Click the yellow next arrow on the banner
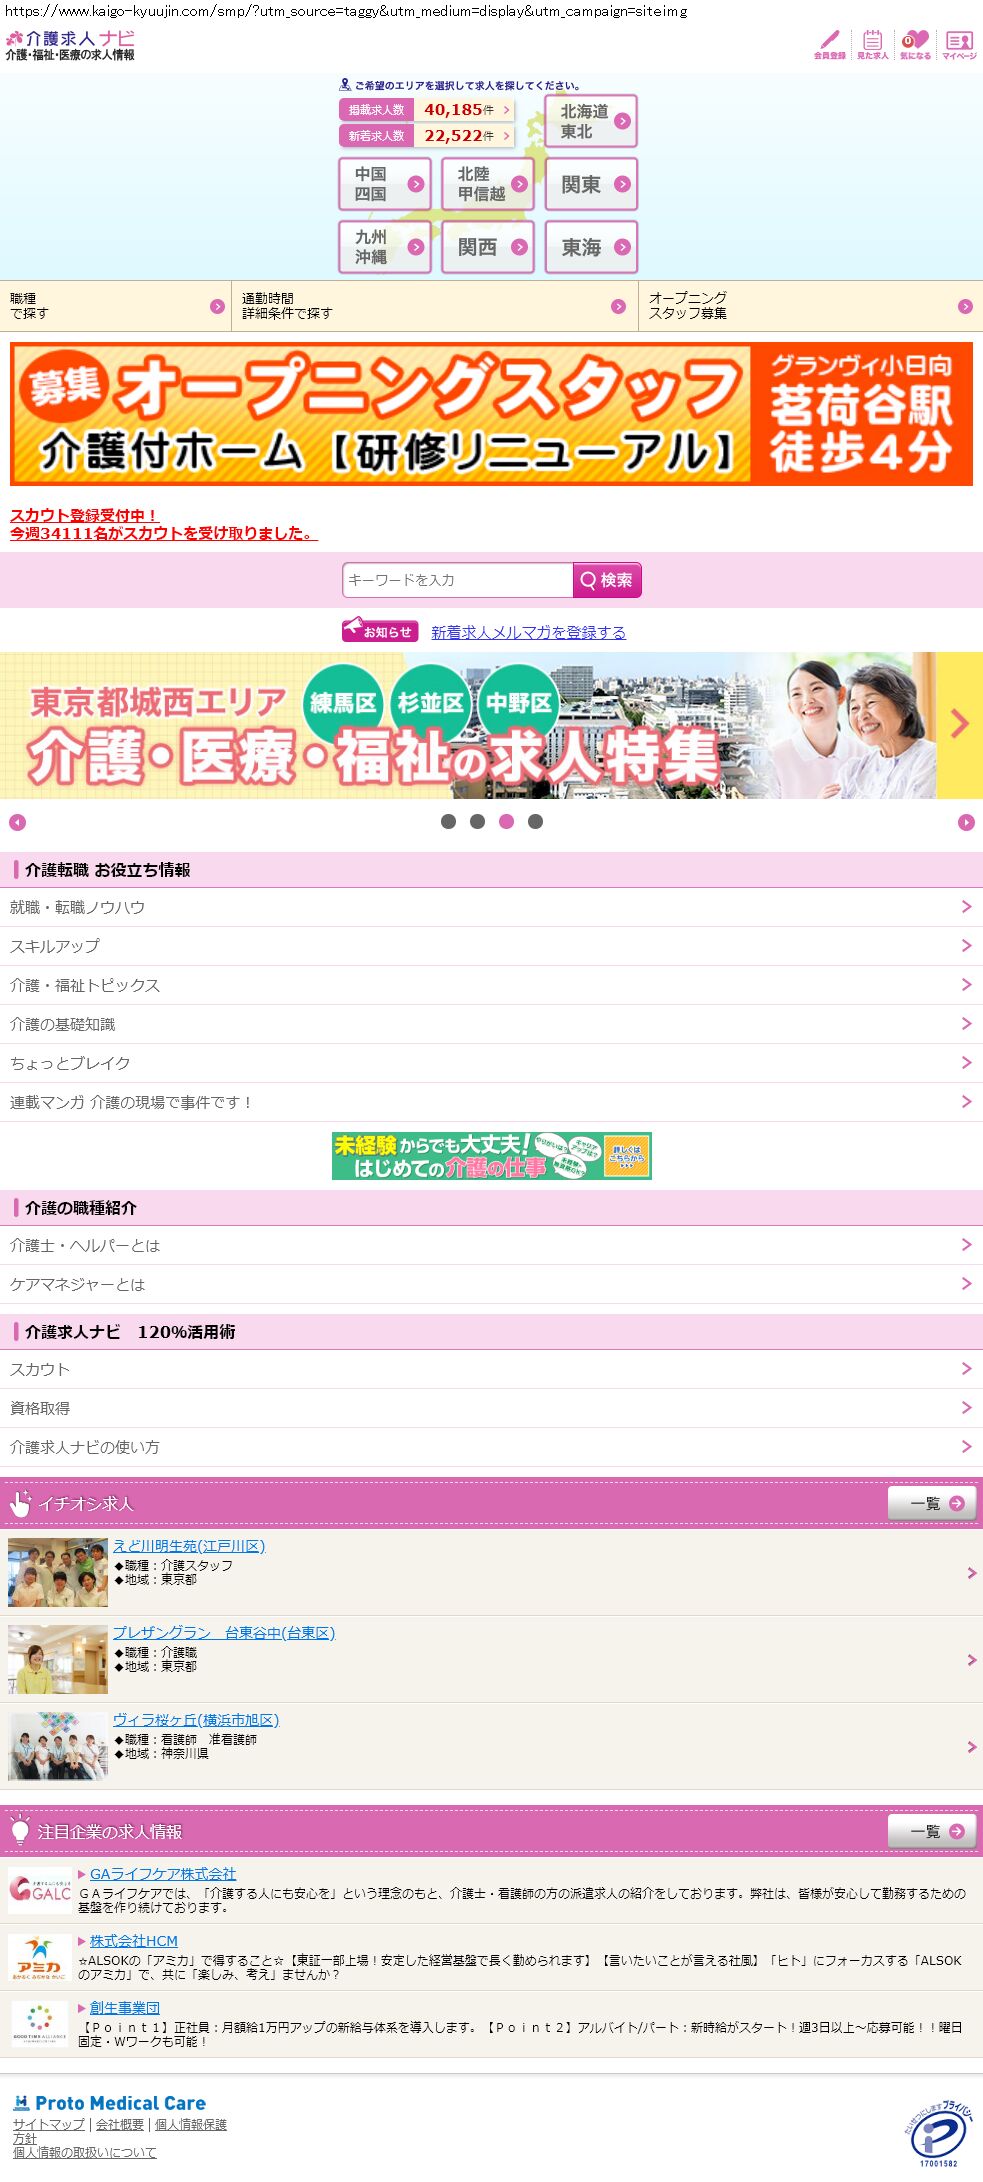The width and height of the screenshot is (983, 2182). click(960, 724)
